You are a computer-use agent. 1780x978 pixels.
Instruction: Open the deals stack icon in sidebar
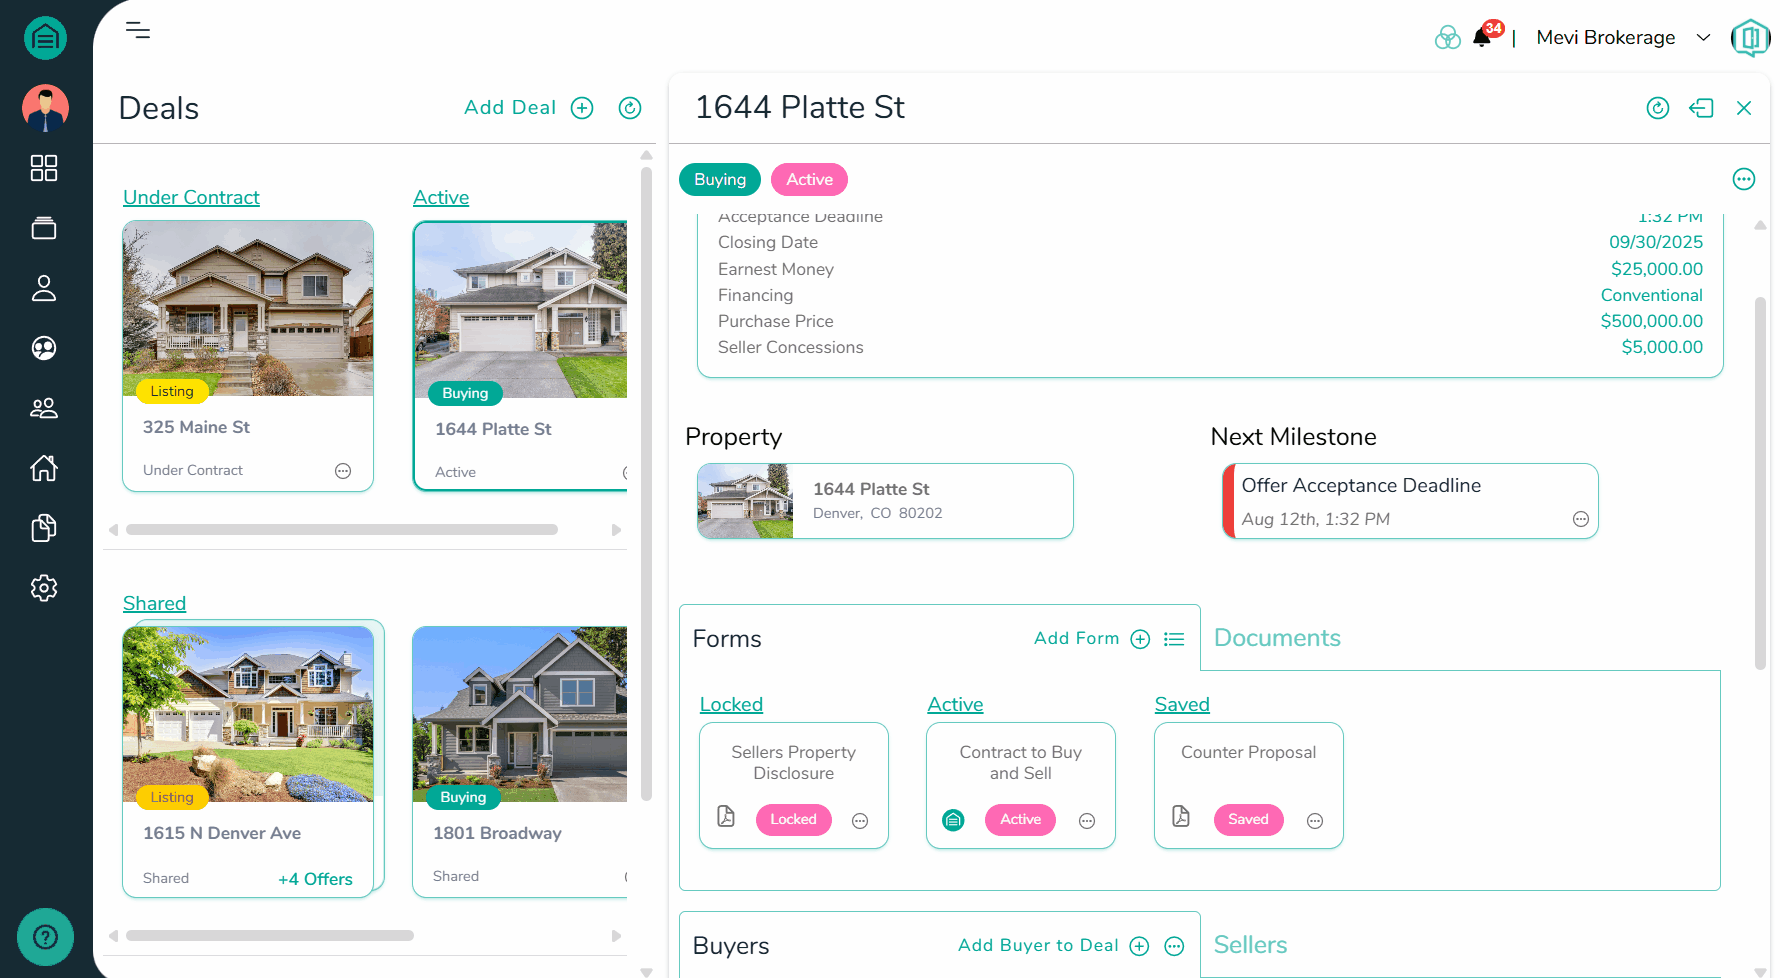[44, 228]
